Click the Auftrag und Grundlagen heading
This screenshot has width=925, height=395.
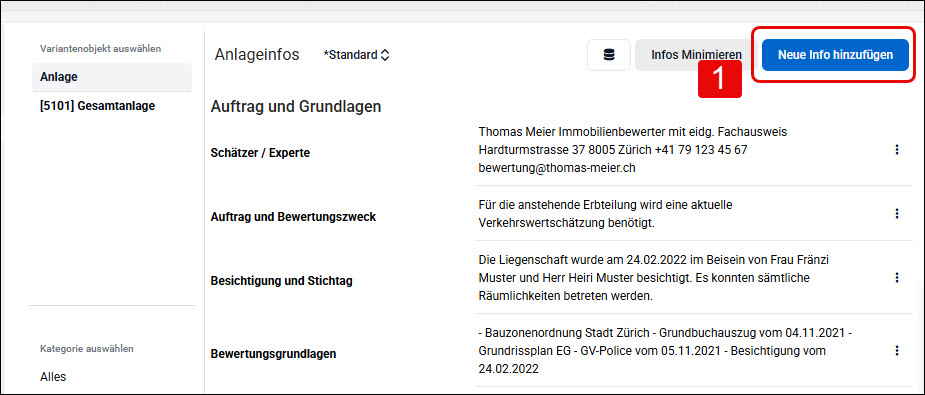[x=296, y=107]
